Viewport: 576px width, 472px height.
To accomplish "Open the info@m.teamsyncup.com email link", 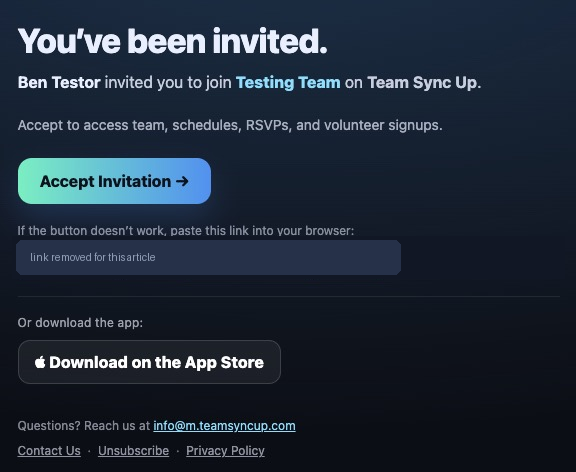I will tap(224, 426).
